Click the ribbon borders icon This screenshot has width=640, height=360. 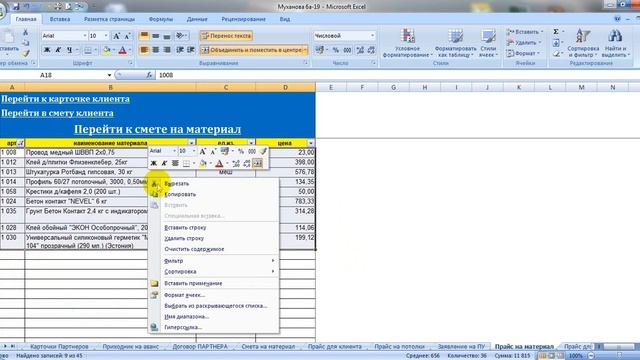pos(88,50)
